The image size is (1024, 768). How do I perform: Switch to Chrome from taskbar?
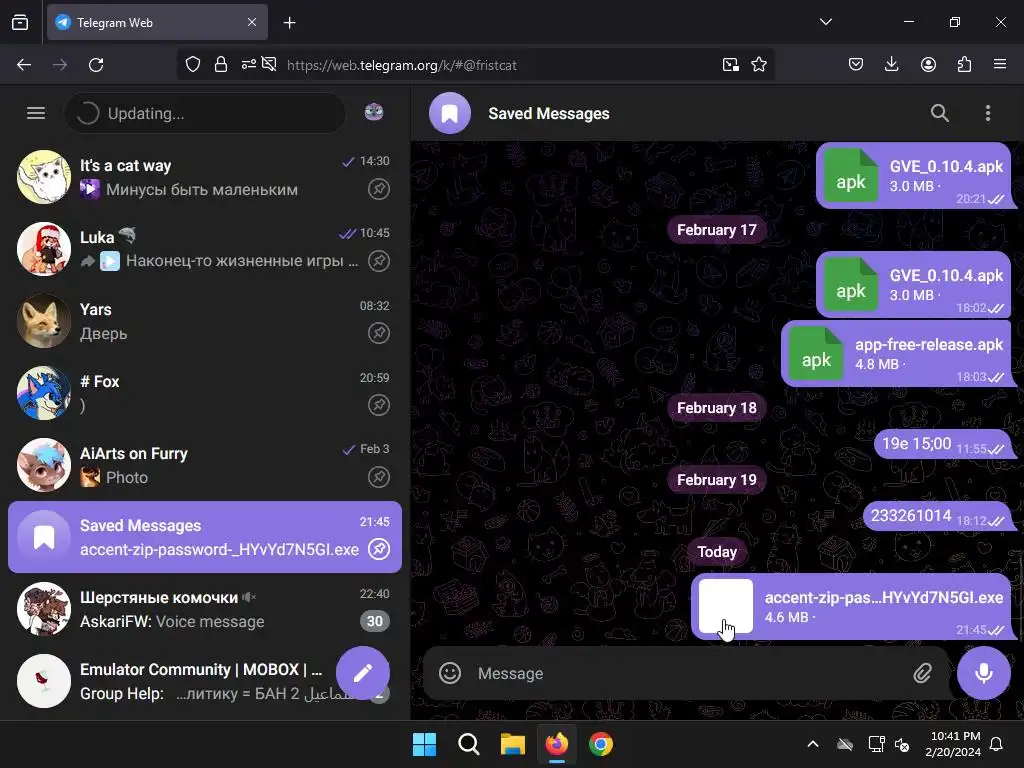click(601, 744)
